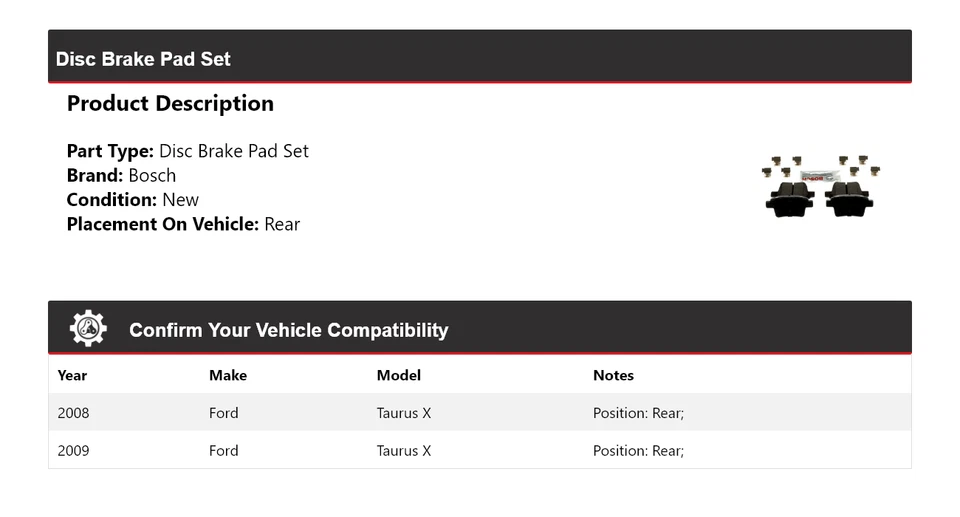
Task: Click the Notes column header
Action: click(613, 376)
